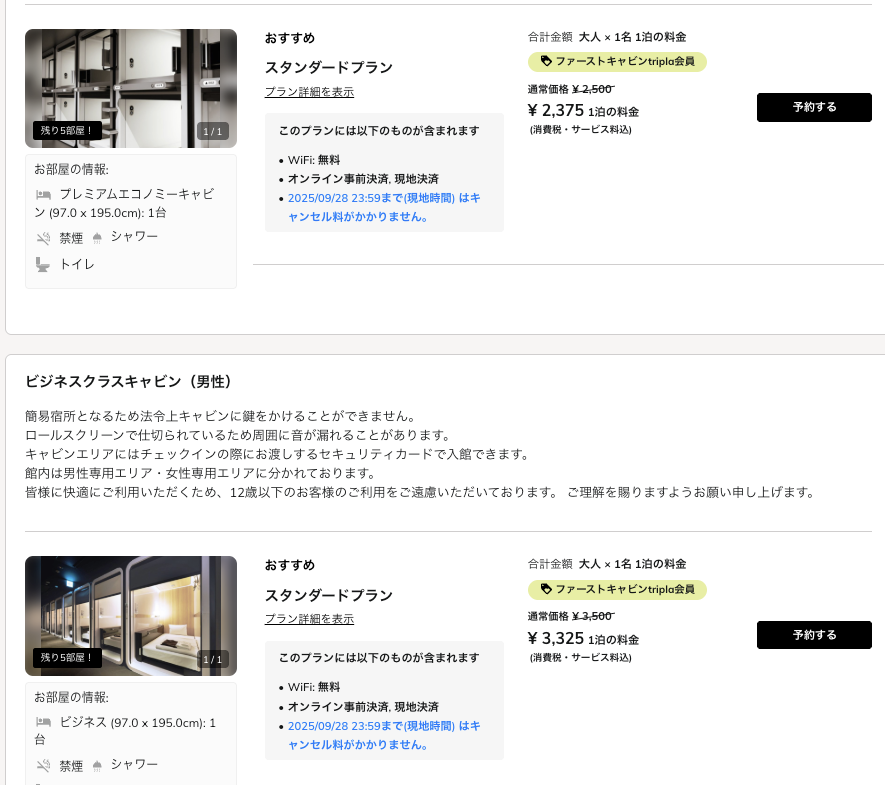Click the bed icon beside ビジネス room info

(x=43, y=722)
